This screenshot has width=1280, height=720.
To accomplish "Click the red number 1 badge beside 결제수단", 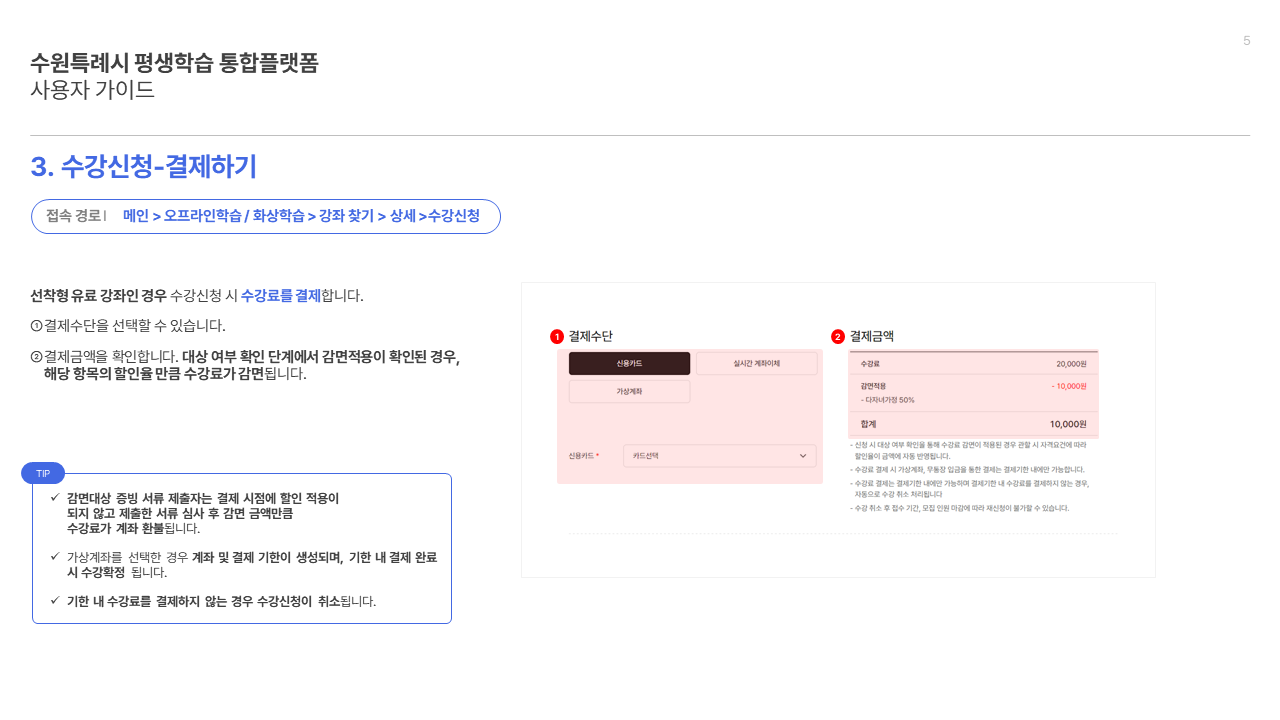I will pyautogui.click(x=557, y=337).
